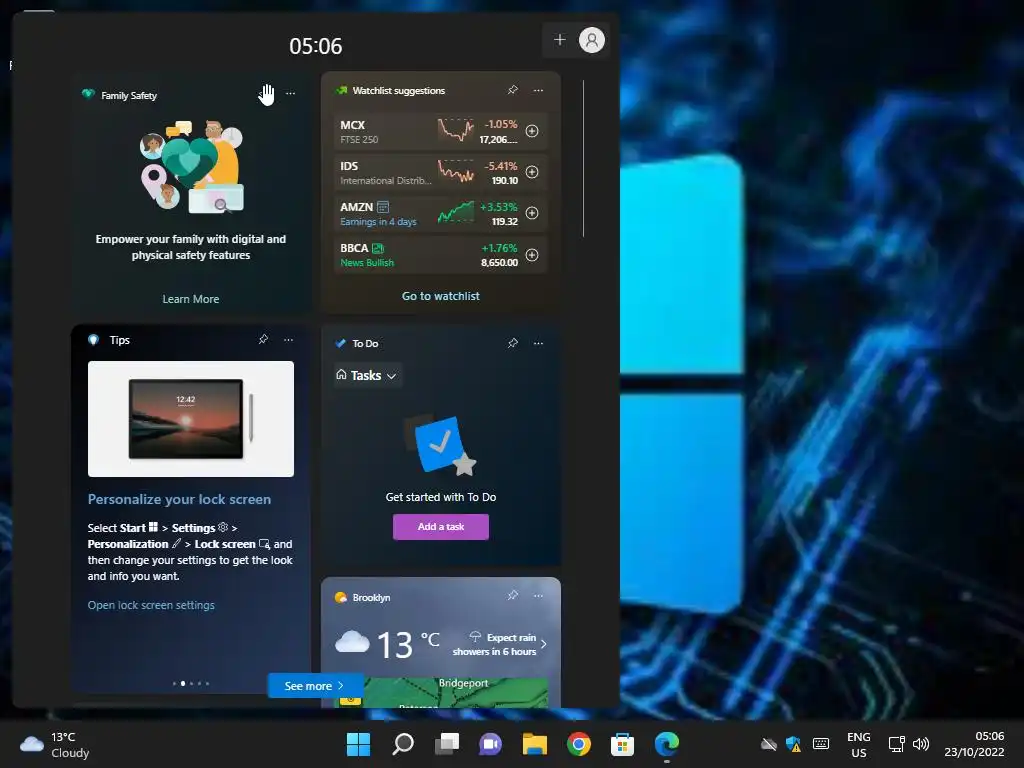Image resolution: width=1024 pixels, height=768 pixels.
Task: Open the clock and date in taskbar
Action: coord(974,744)
